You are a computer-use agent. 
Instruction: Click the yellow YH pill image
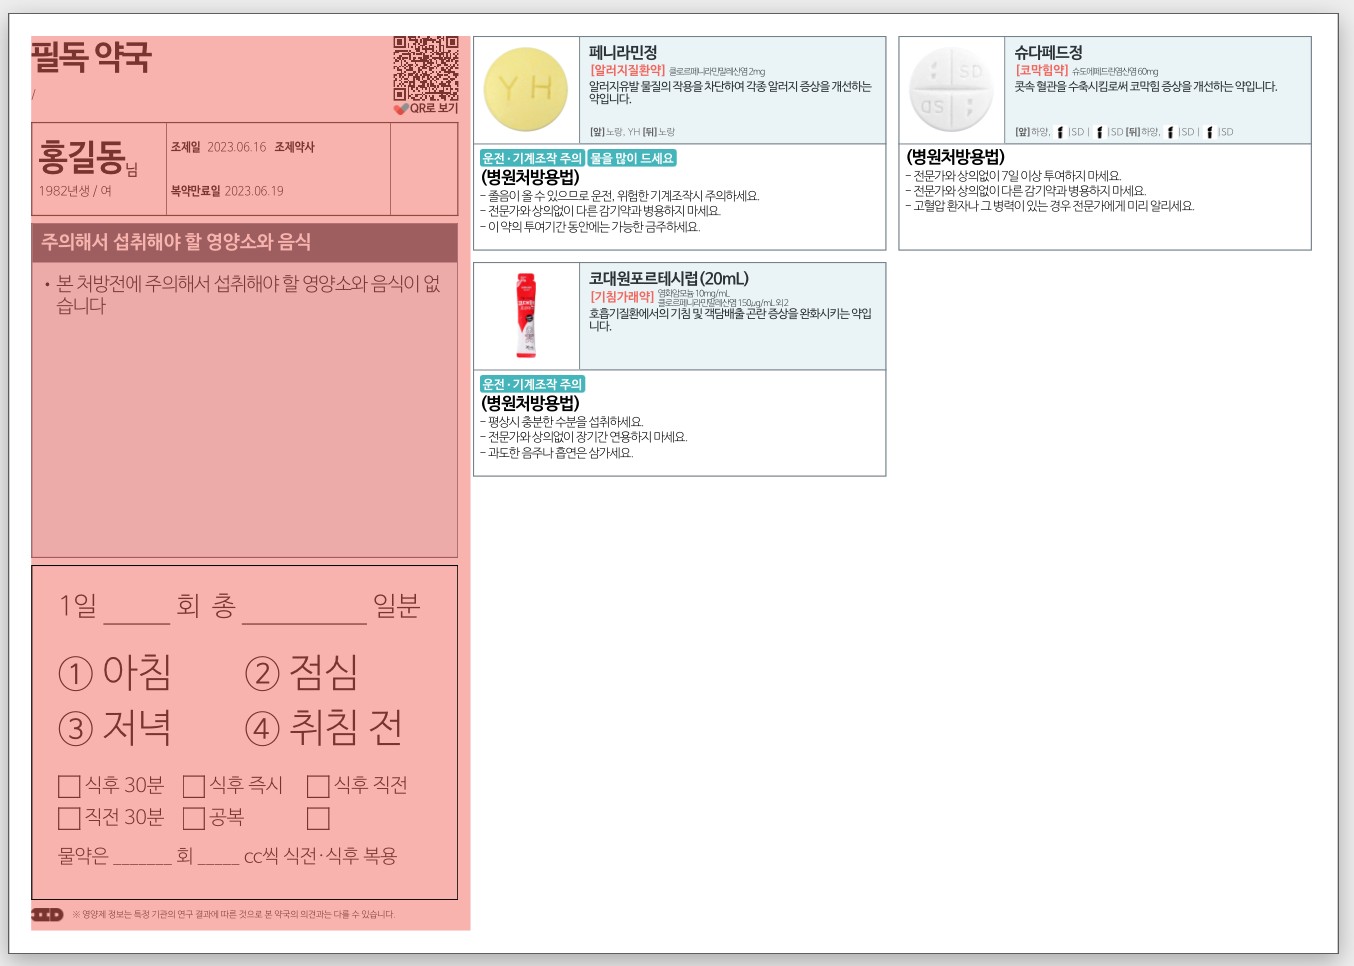(x=526, y=90)
